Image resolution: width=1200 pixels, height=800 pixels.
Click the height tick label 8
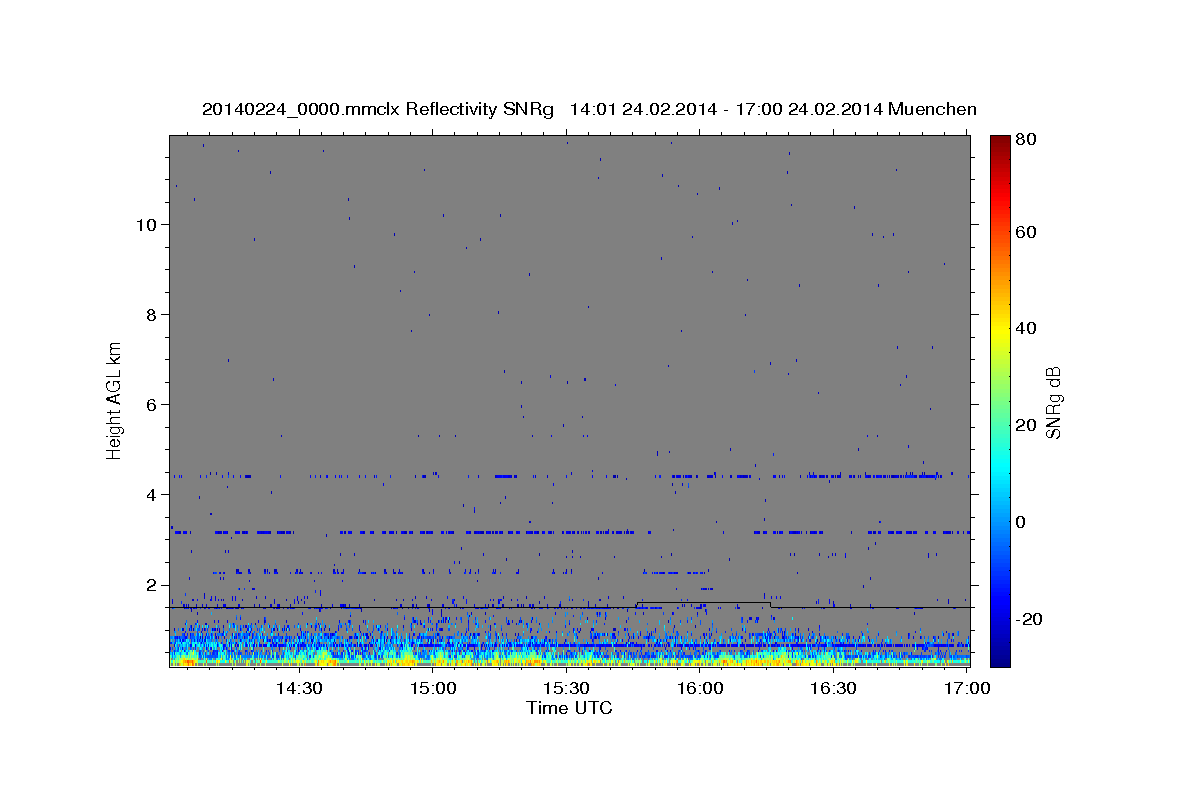(152, 314)
